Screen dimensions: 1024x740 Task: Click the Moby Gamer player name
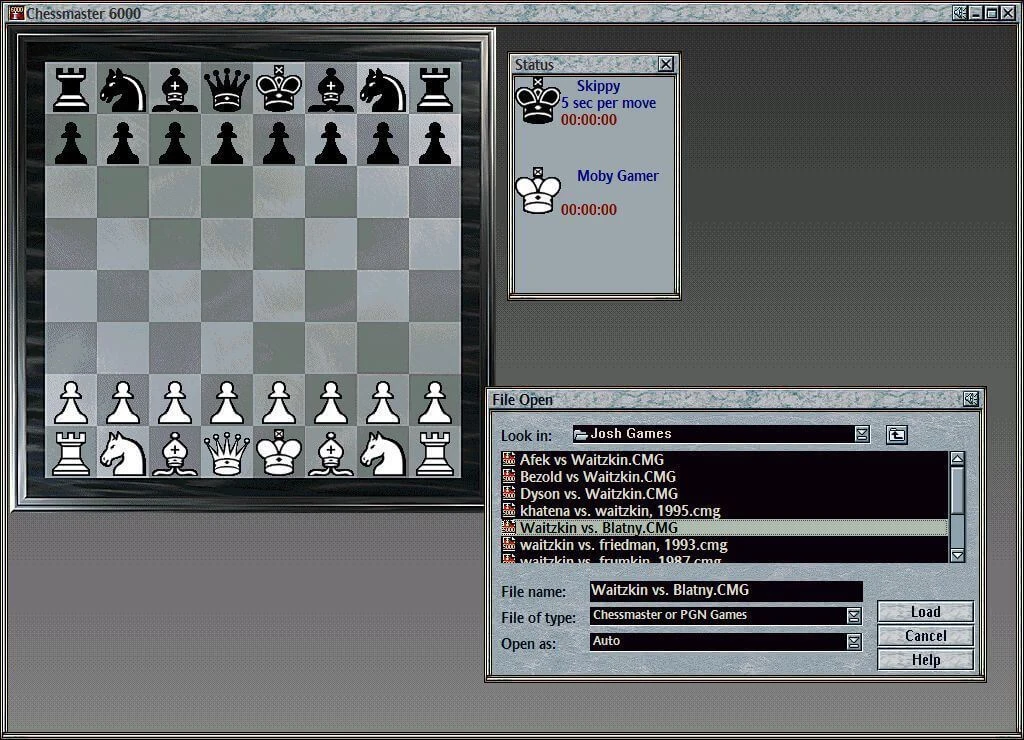point(617,176)
